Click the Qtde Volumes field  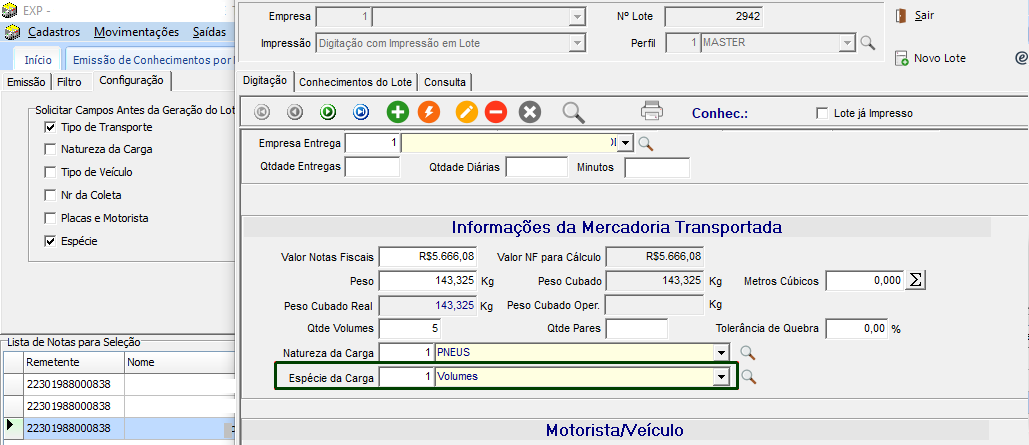tap(411, 328)
